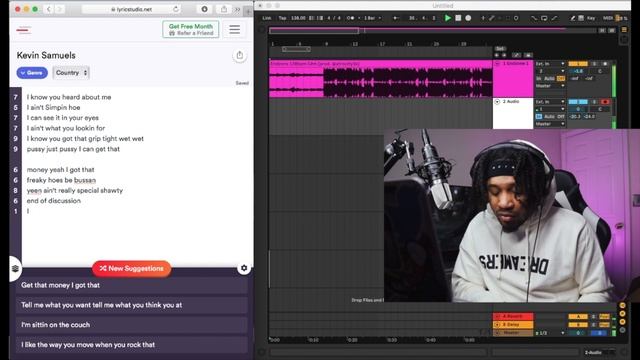Open 2 Audio track input channel dropdown
Screen dimensions: 640x360
coord(550,109)
